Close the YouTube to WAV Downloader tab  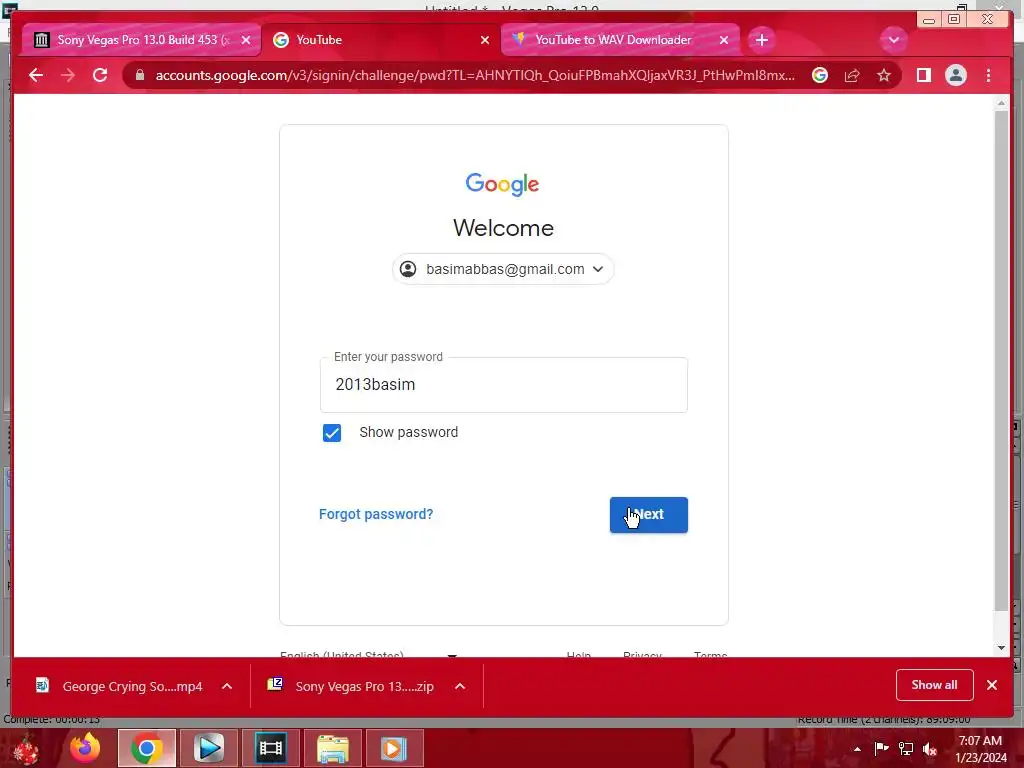point(724,40)
